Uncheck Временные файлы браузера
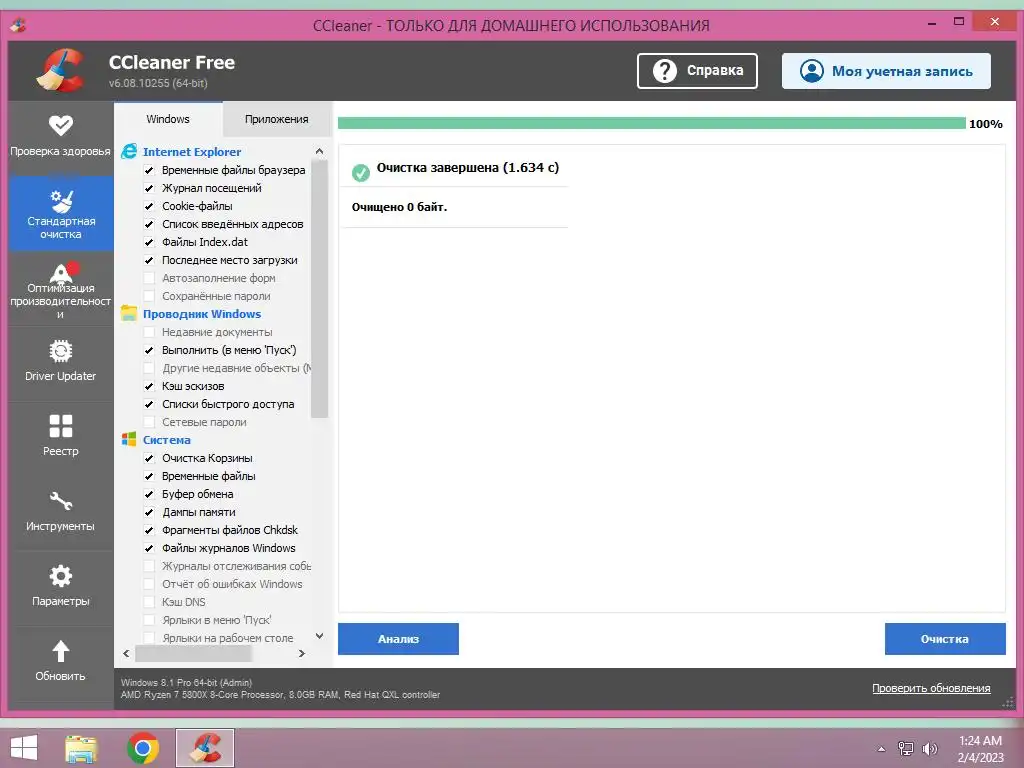Screen dimensions: 1024x768 pos(149,170)
